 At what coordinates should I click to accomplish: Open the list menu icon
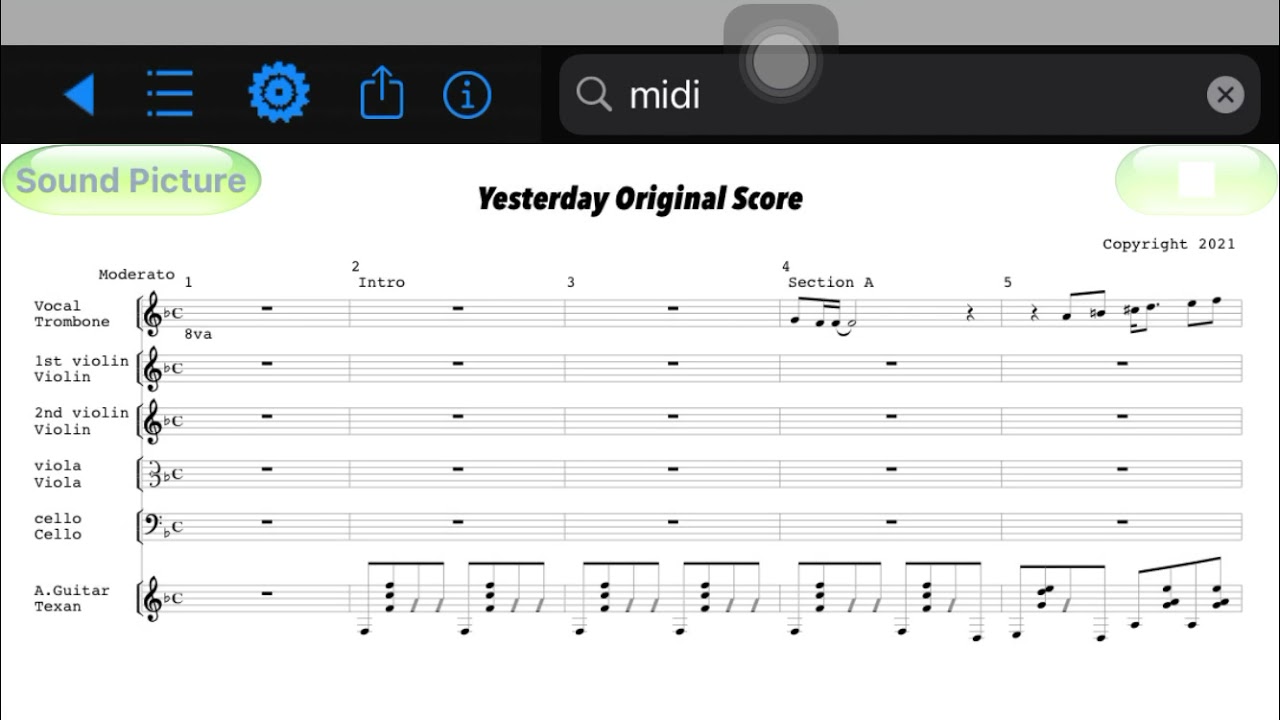pos(170,94)
